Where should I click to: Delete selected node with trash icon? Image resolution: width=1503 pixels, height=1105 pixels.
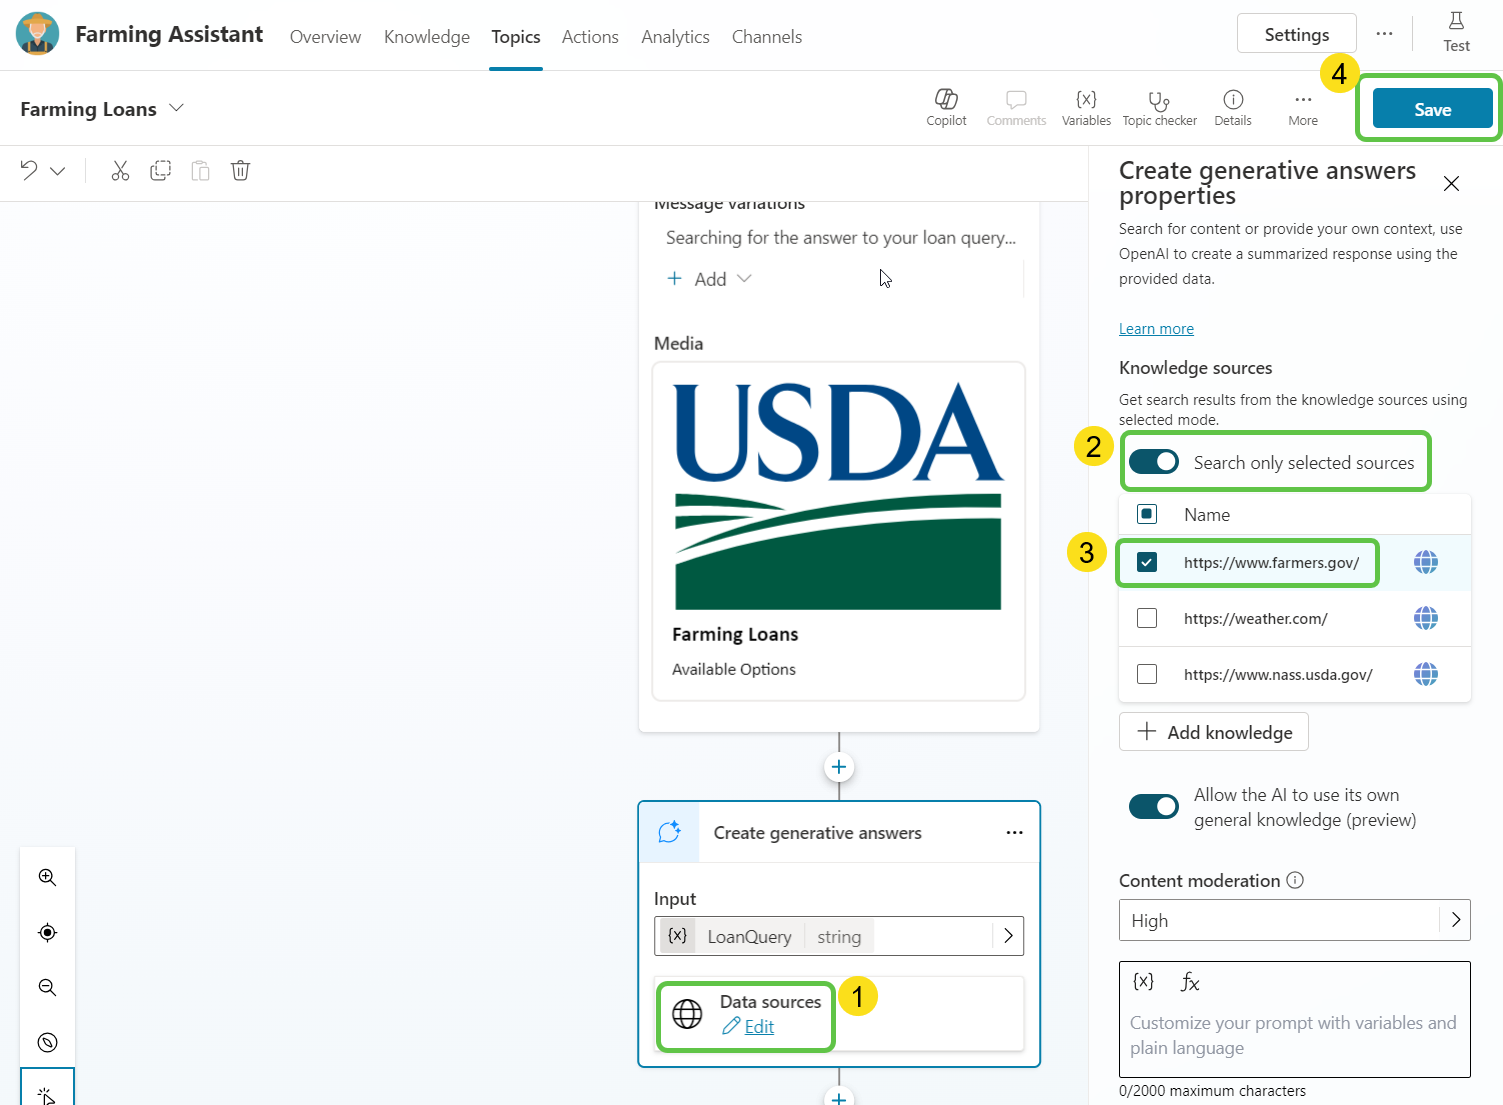pos(240,171)
